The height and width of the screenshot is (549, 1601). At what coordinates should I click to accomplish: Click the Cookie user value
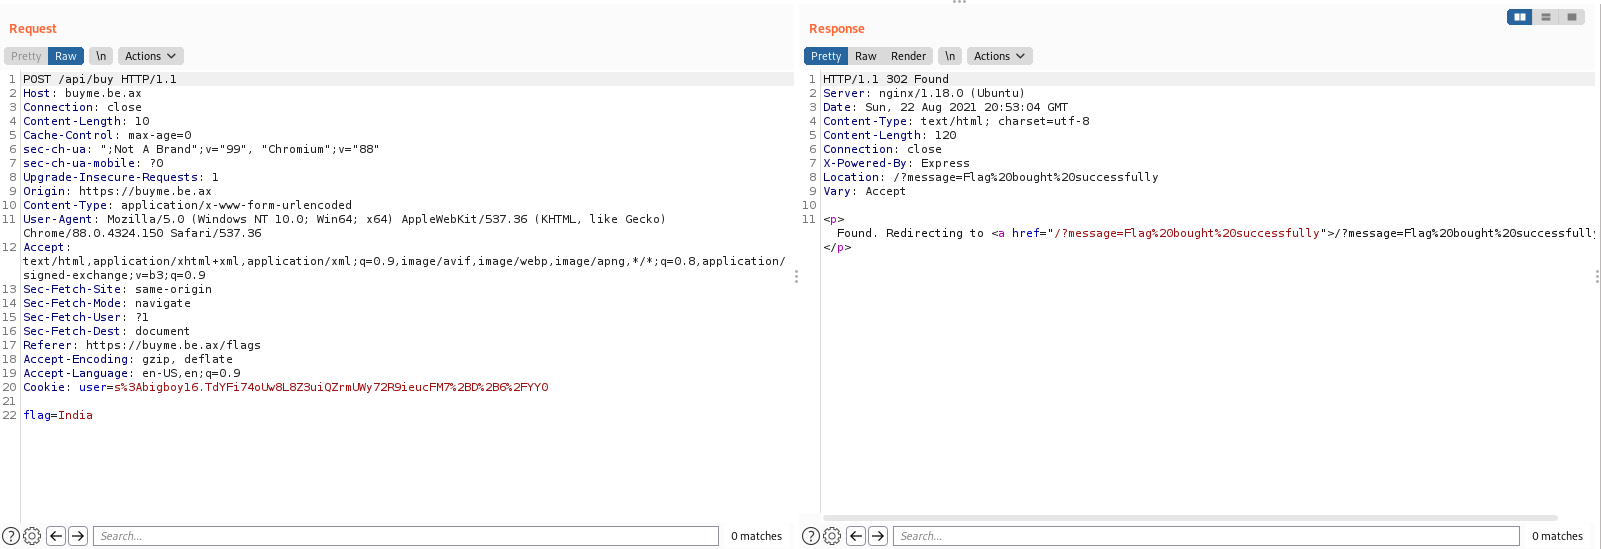click(x=331, y=387)
